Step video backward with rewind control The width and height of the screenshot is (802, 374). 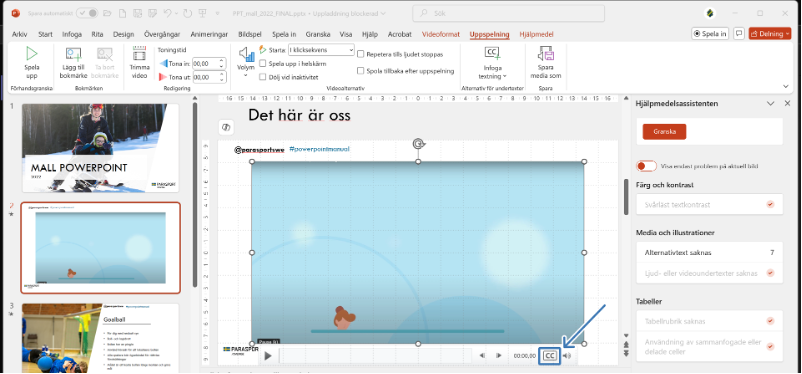482,356
